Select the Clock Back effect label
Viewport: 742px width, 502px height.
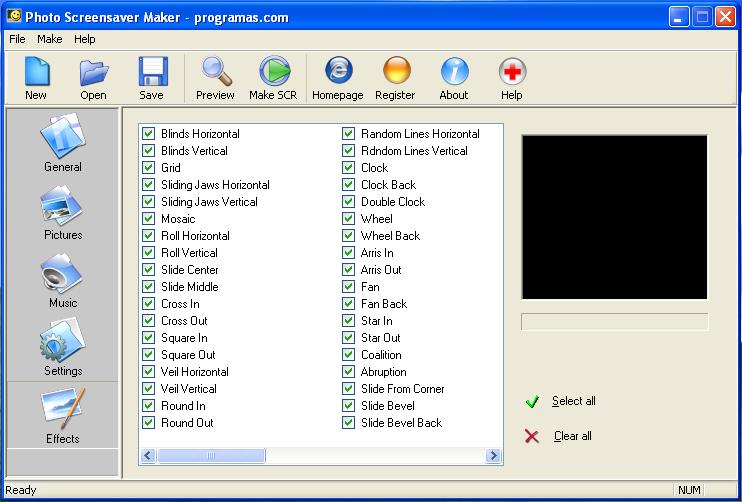tap(389, 185)
